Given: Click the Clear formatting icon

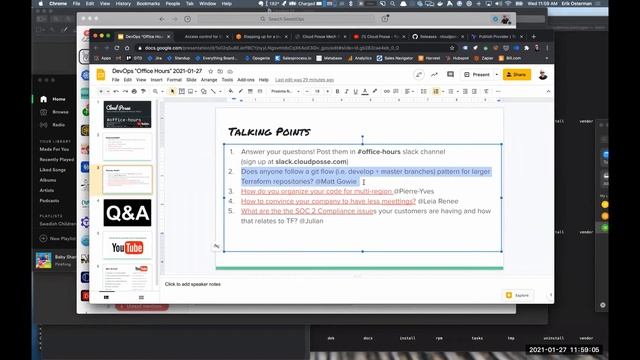Looking at the screenshot, I should pos(486,91).
